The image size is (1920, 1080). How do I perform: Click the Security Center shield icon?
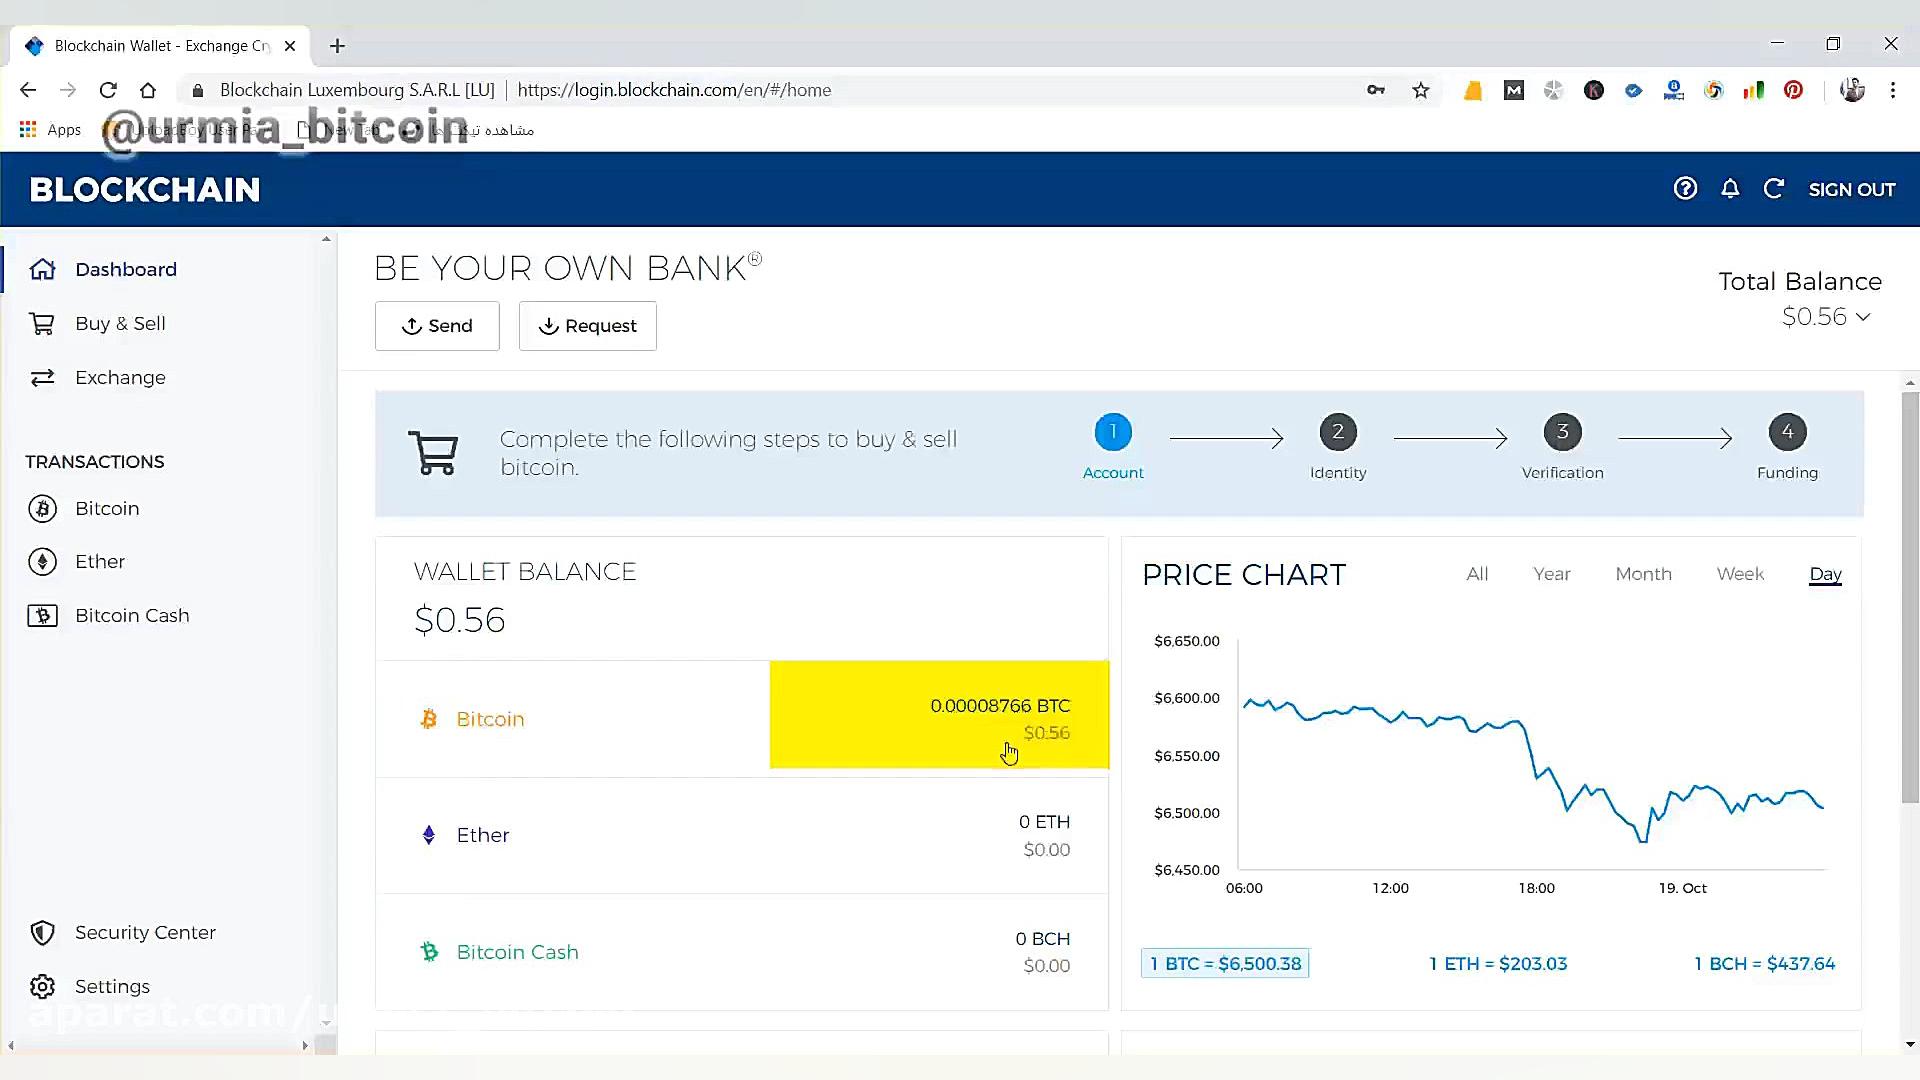[42, 933]
